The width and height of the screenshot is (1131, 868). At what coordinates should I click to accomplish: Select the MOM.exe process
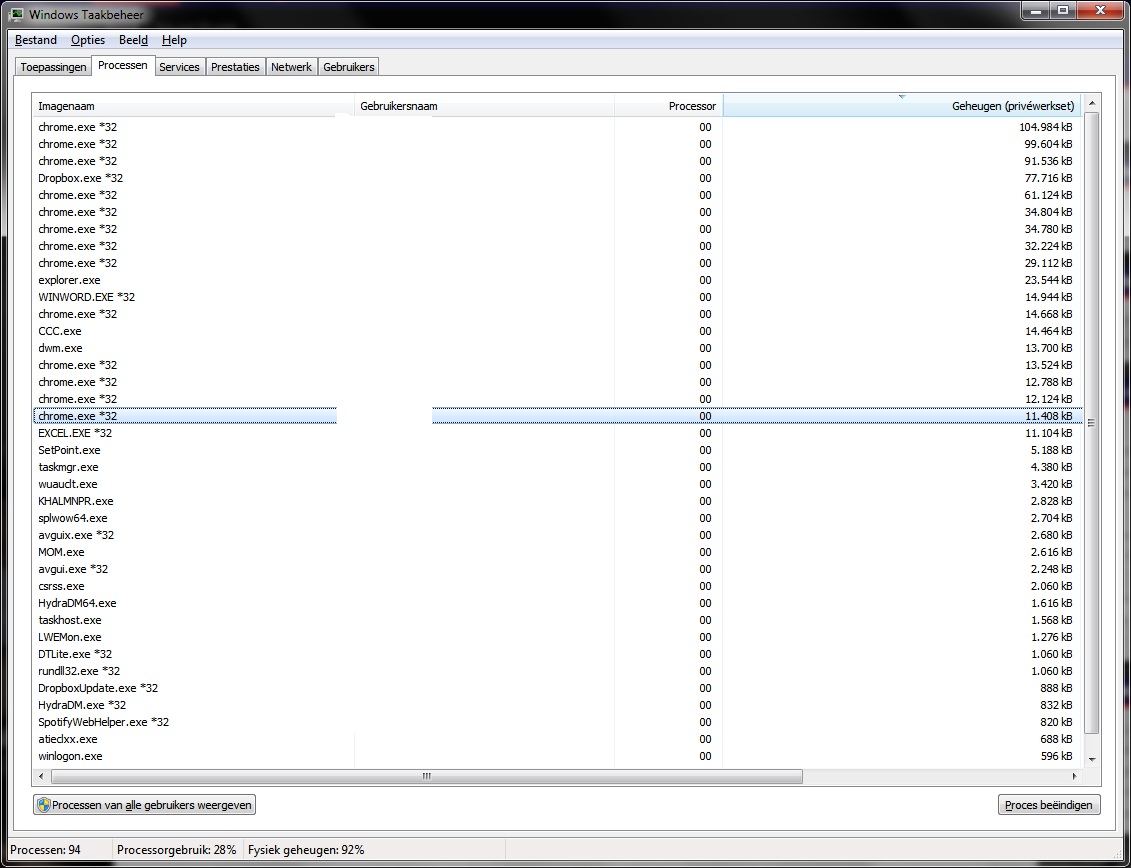pos(557,552)
